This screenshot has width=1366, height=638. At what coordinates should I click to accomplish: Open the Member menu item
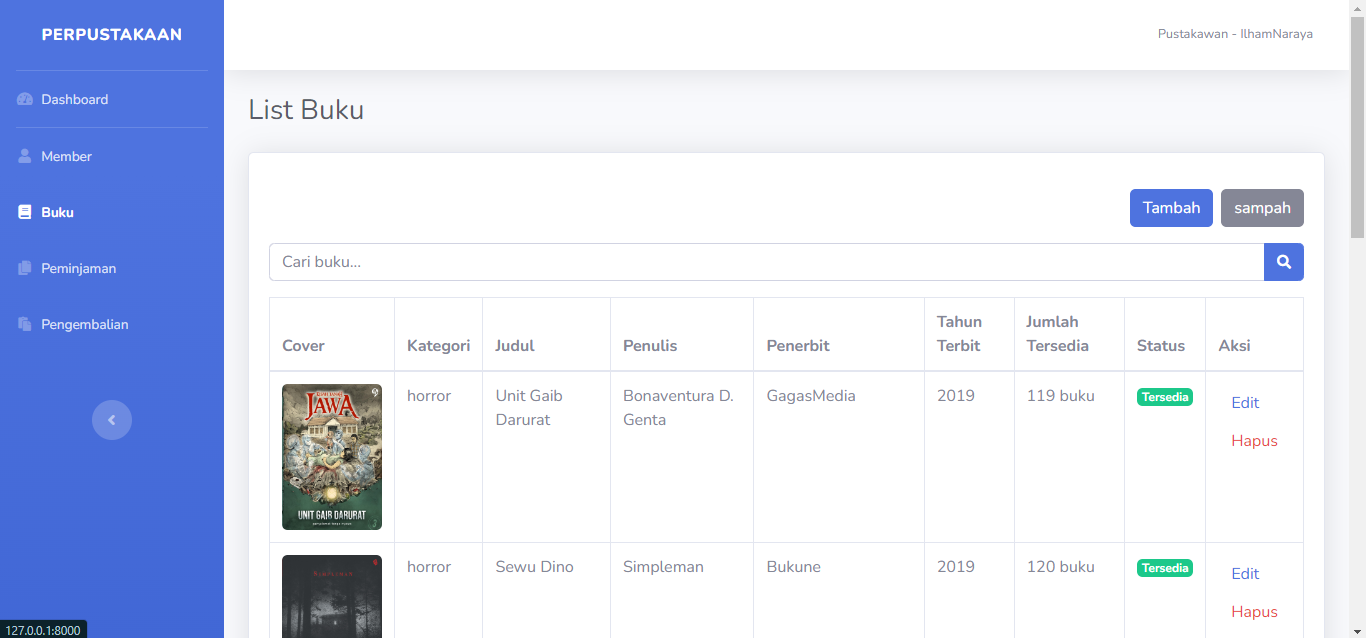click(x=112, y=156)
